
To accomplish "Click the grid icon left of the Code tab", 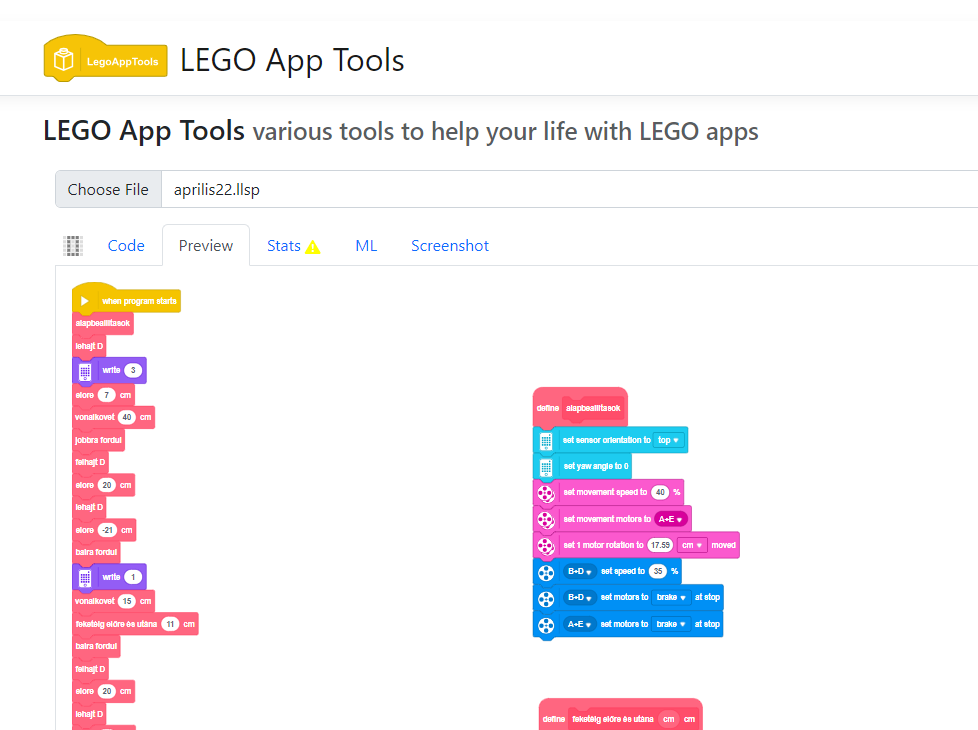I will 72,245.
